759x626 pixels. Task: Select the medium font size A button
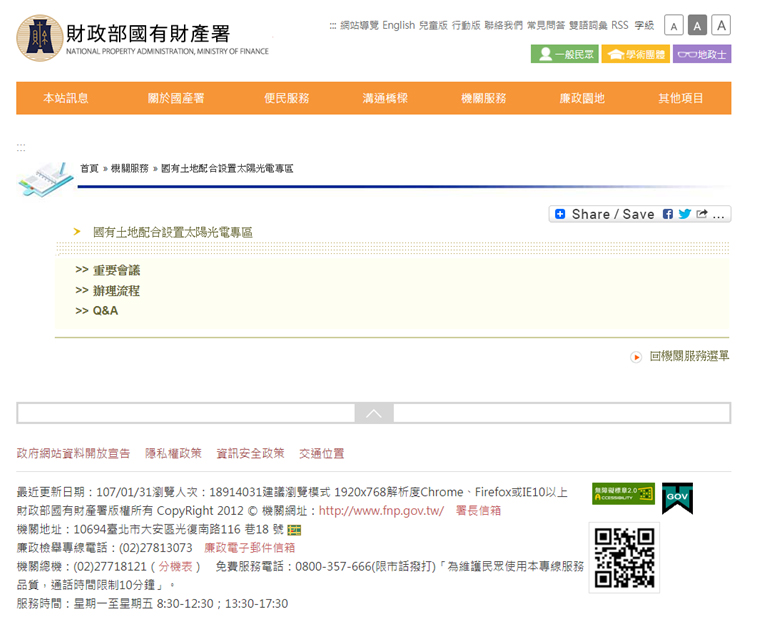tap(697, 26)
